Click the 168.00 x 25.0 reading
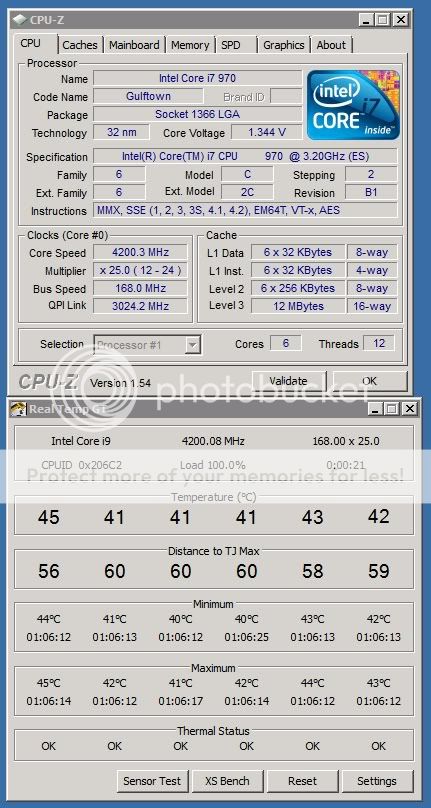431x808 pixels. click(x=346, y=441)
